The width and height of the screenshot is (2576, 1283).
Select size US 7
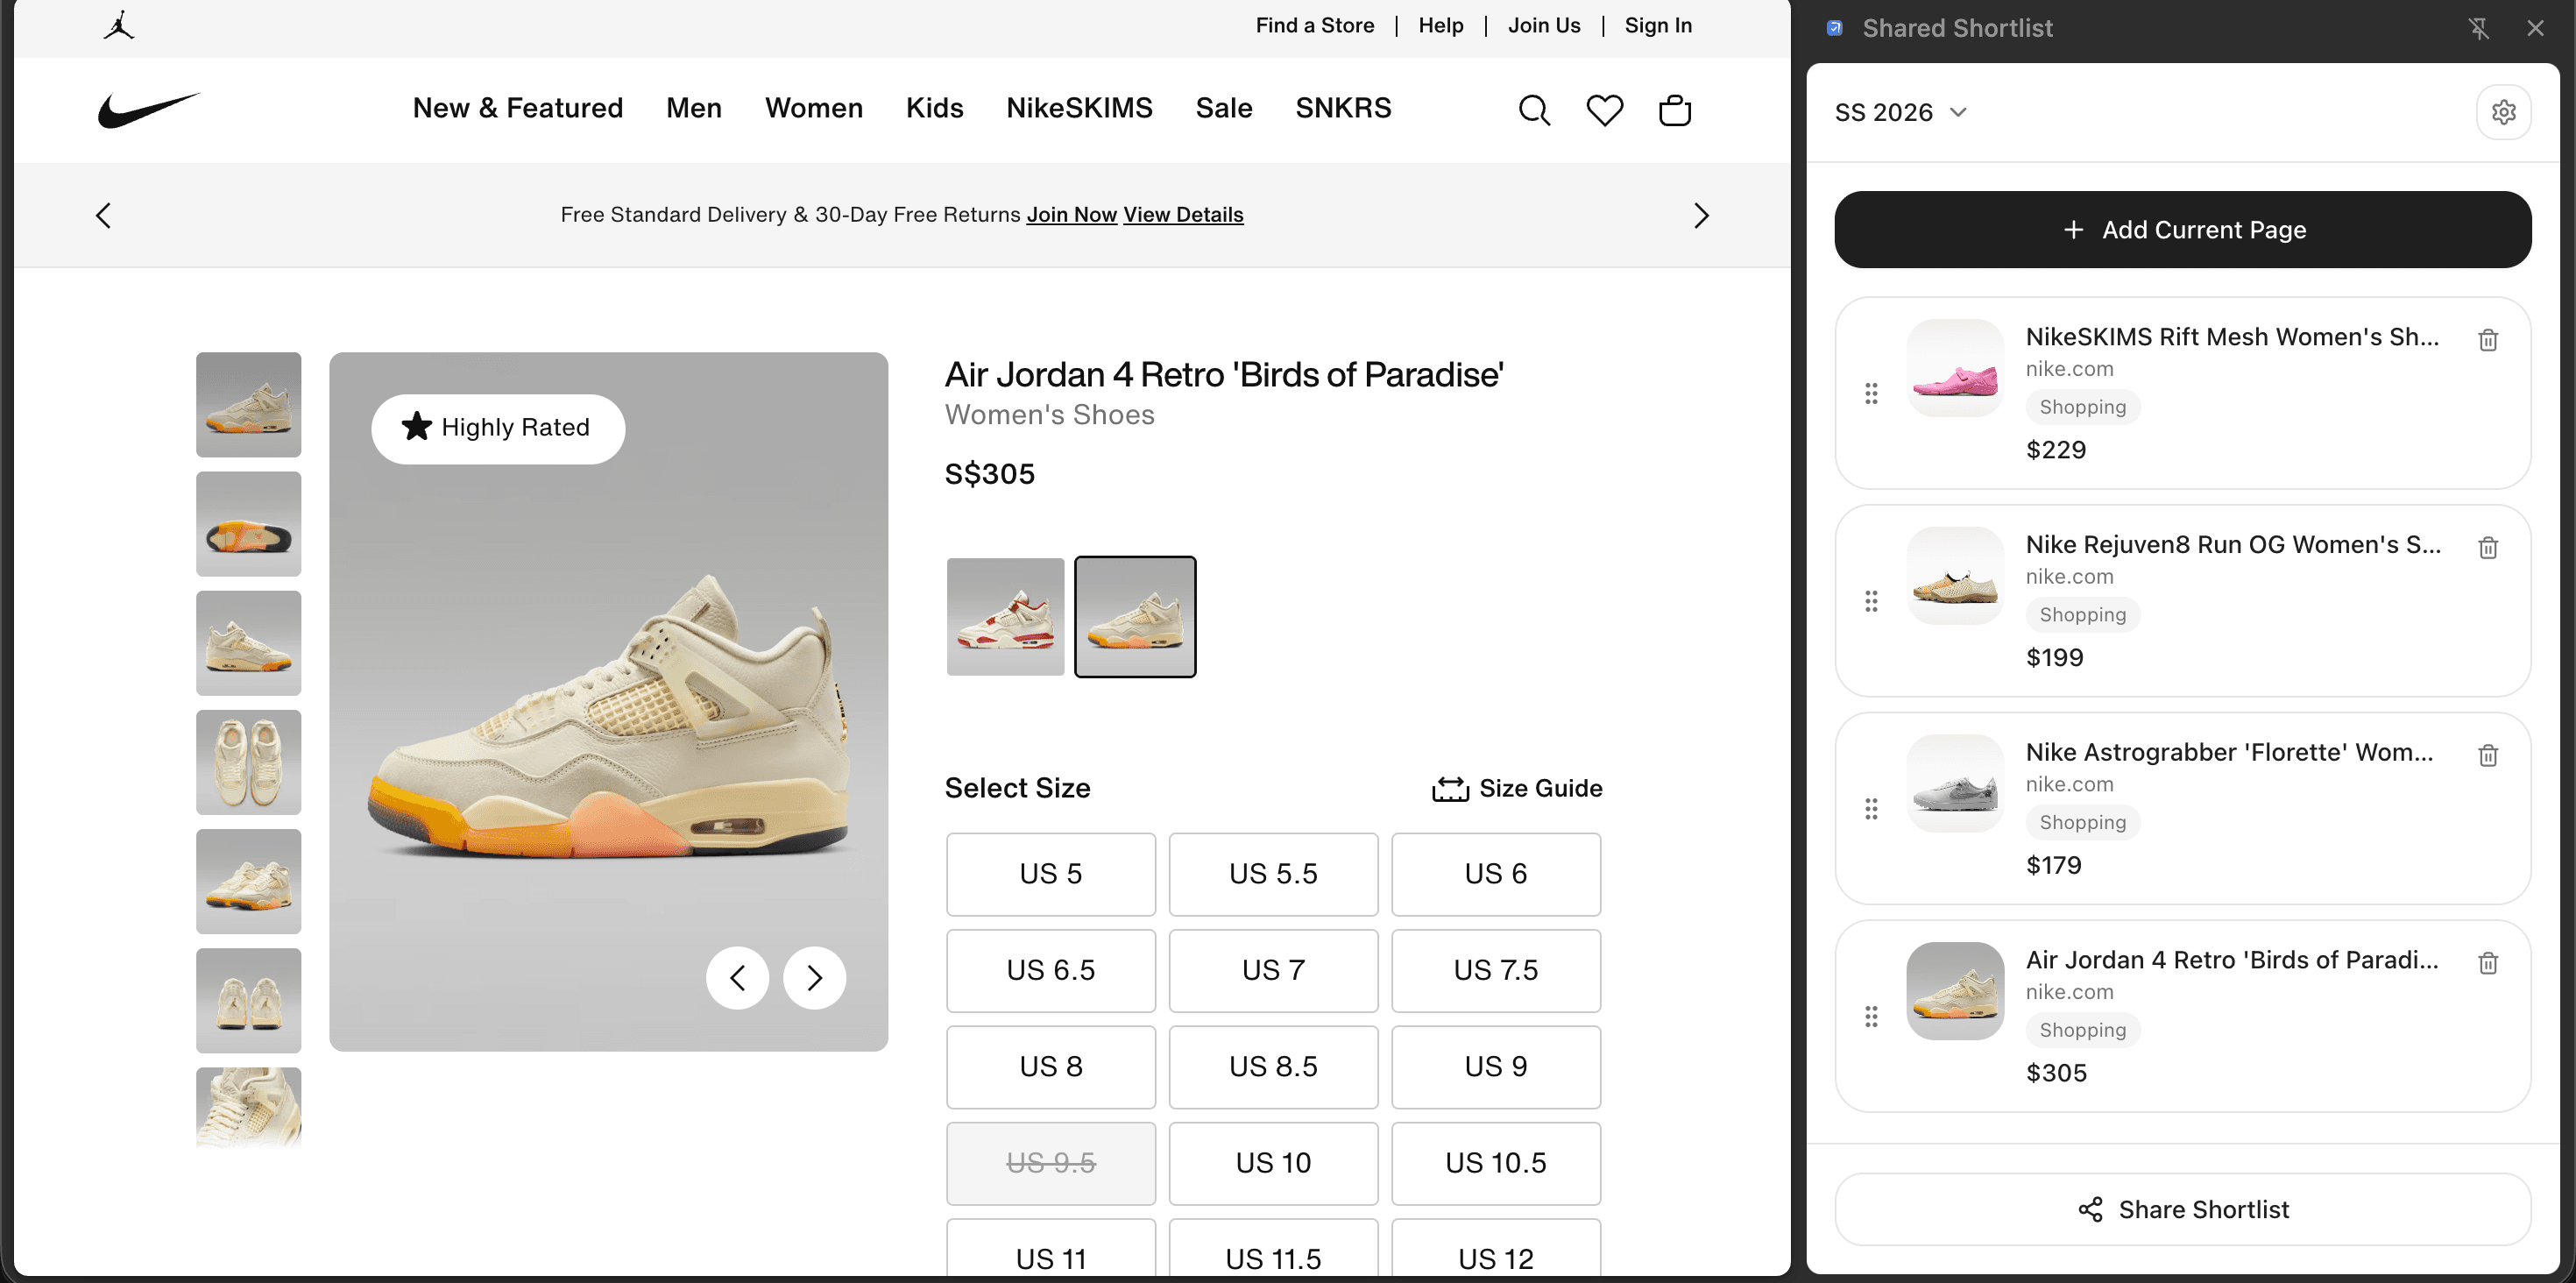point(1273,970)
